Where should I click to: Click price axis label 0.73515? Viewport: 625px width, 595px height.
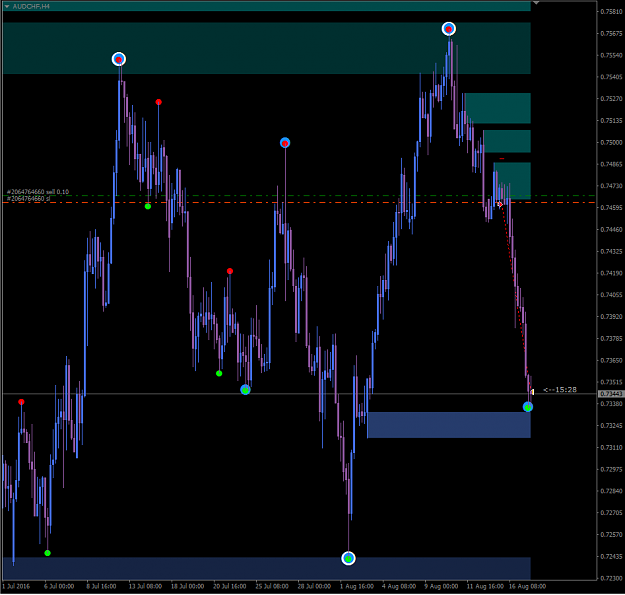611,382
